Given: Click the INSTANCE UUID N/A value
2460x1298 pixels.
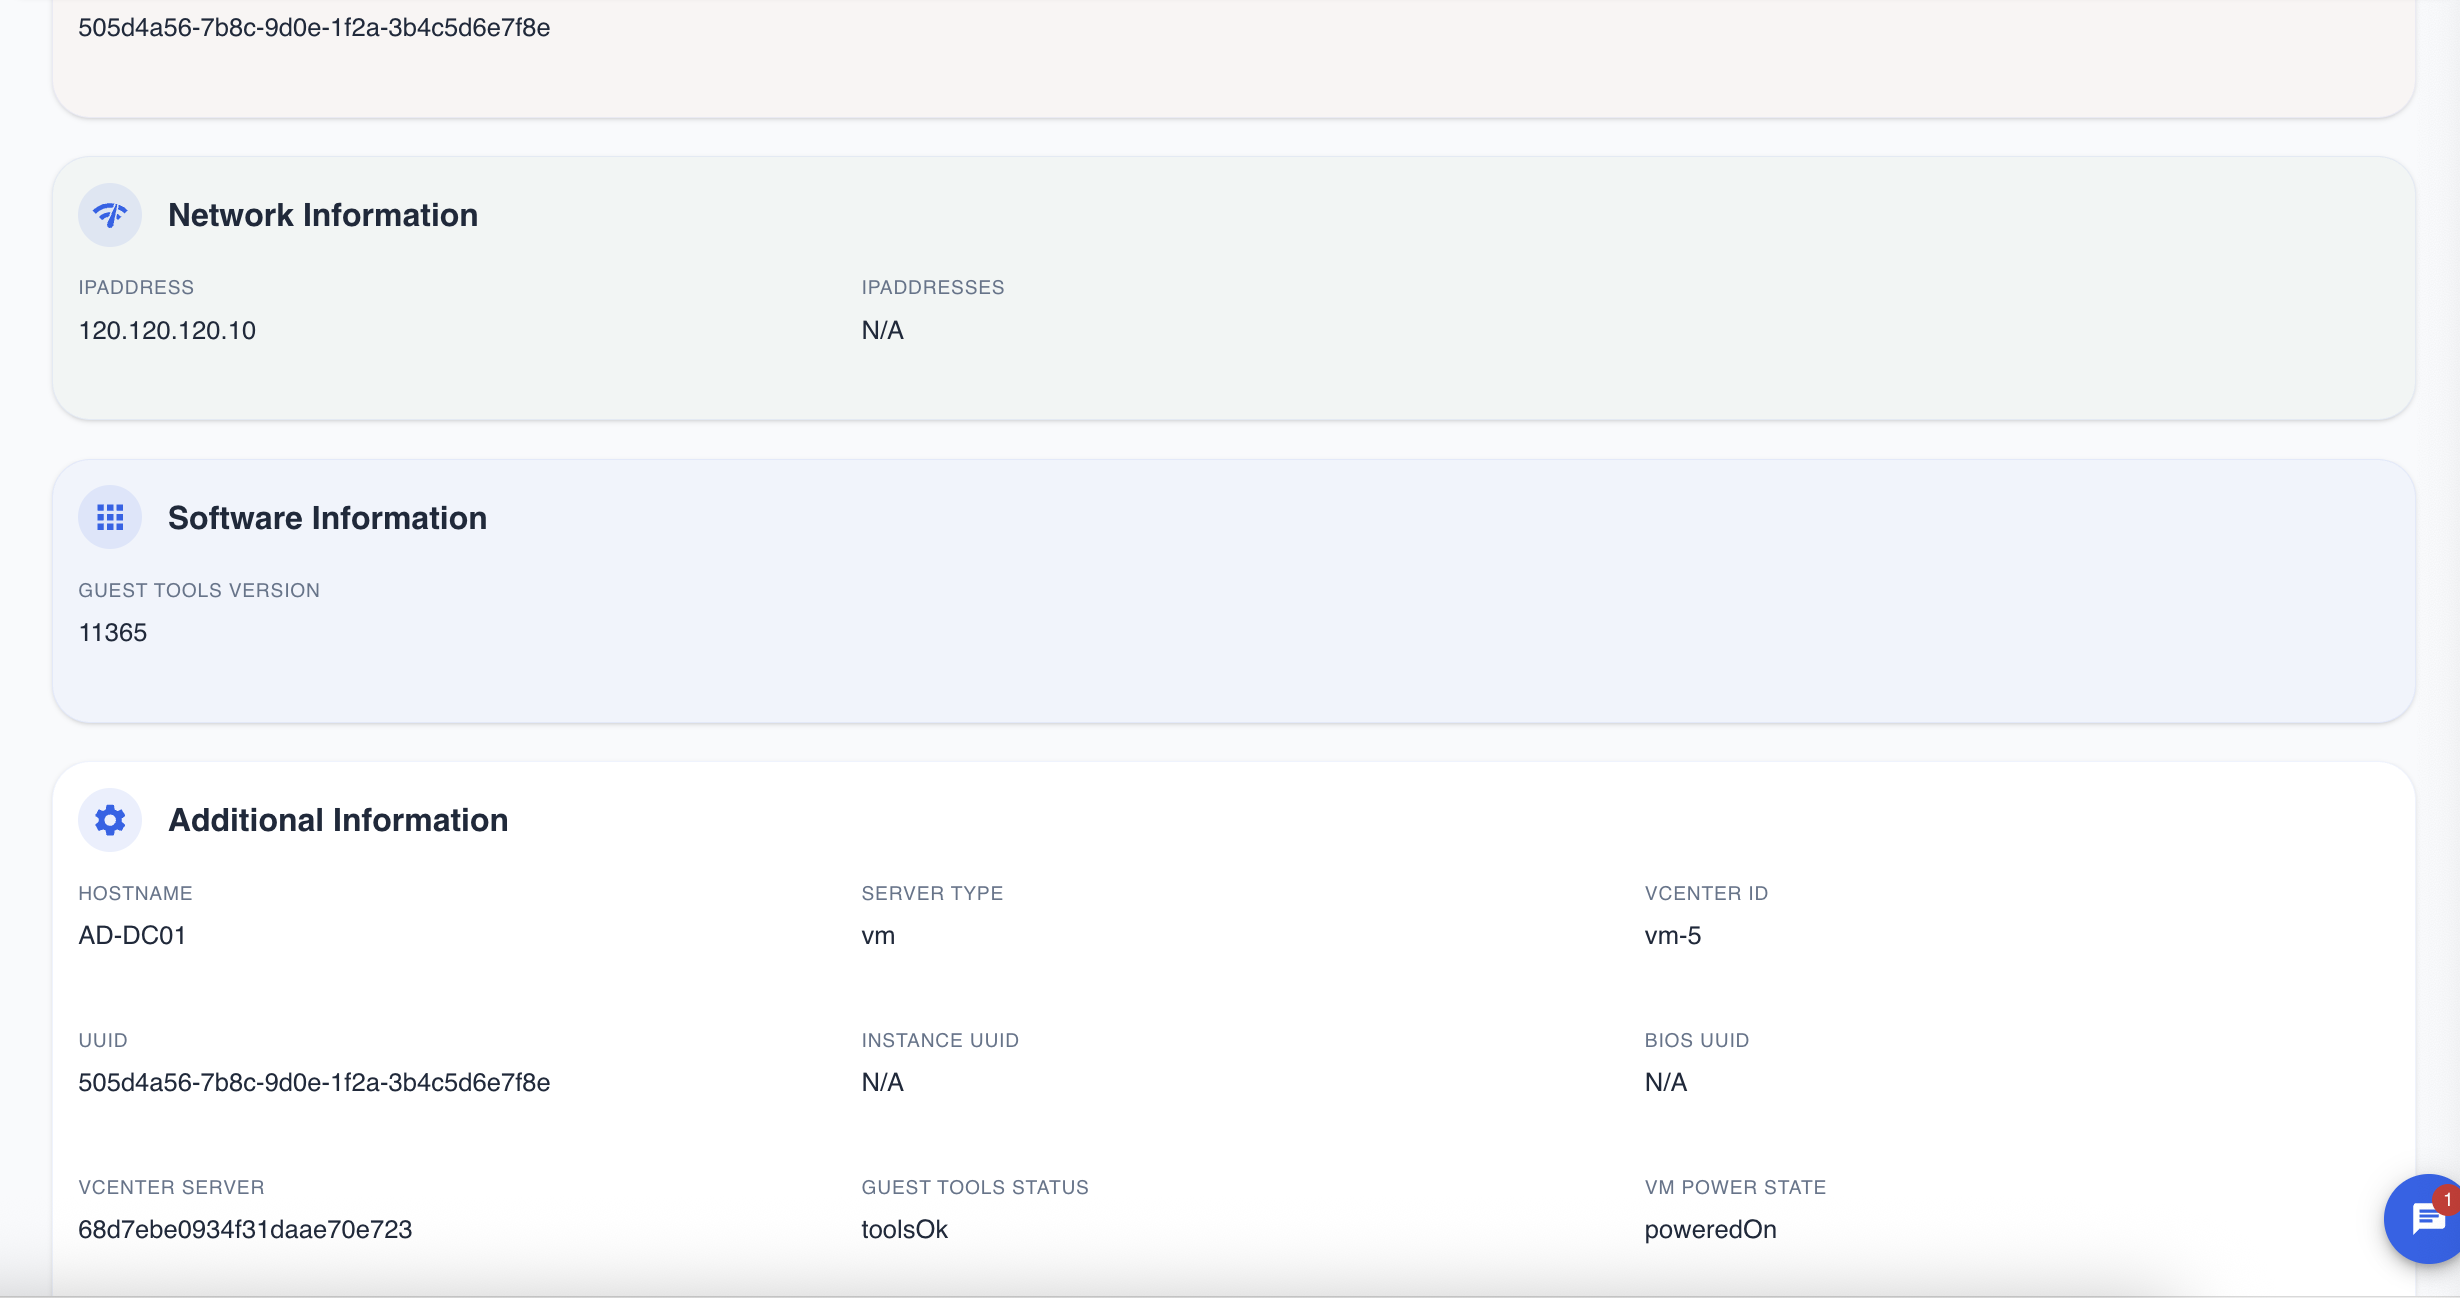Looking at the screenshot, I should (x=882, y=1083).
